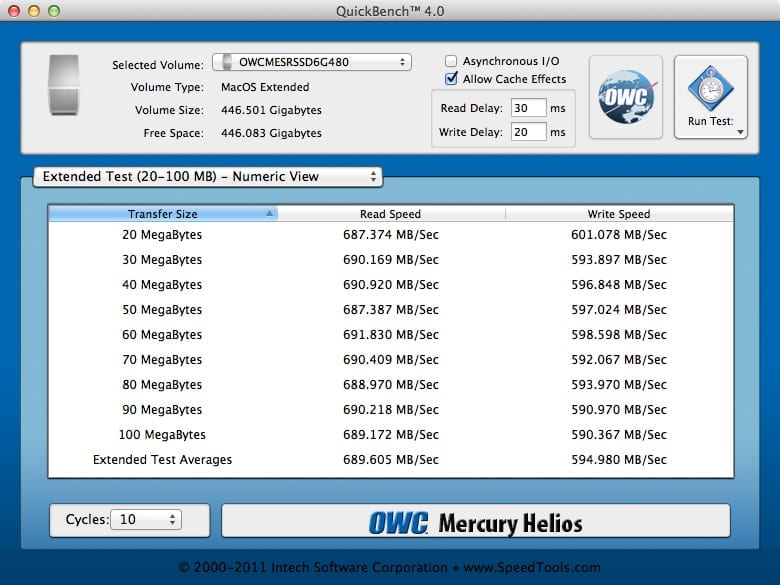This screenshot has width=780, height=585.
Task: Click the red close window button
Action: [14, 10]
